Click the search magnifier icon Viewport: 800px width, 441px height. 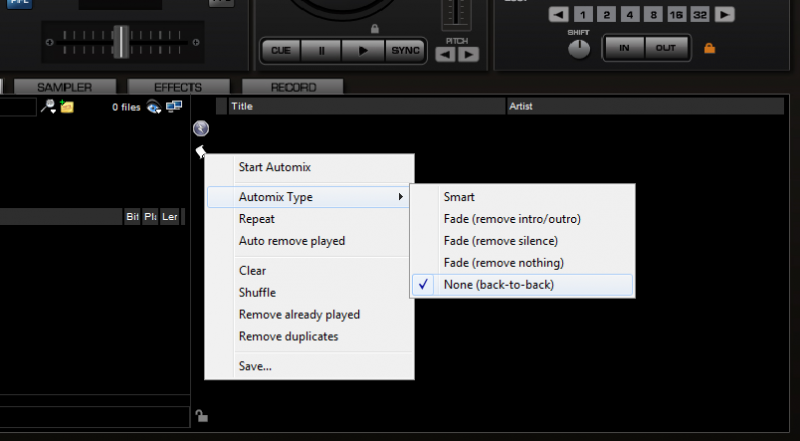click(47, 106)
